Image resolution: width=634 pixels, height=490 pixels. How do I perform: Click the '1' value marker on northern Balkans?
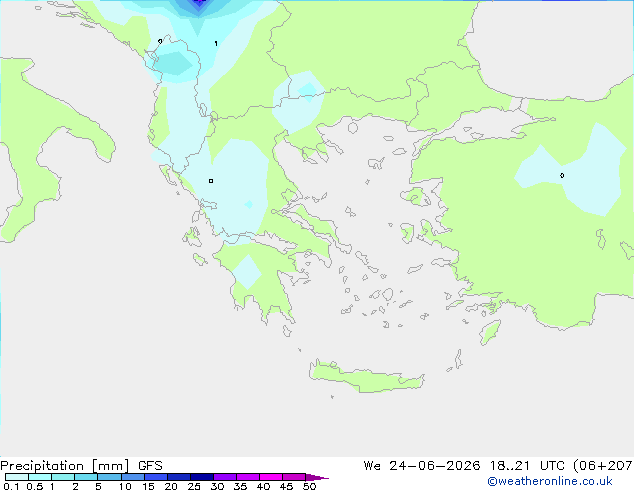[216, 43]
